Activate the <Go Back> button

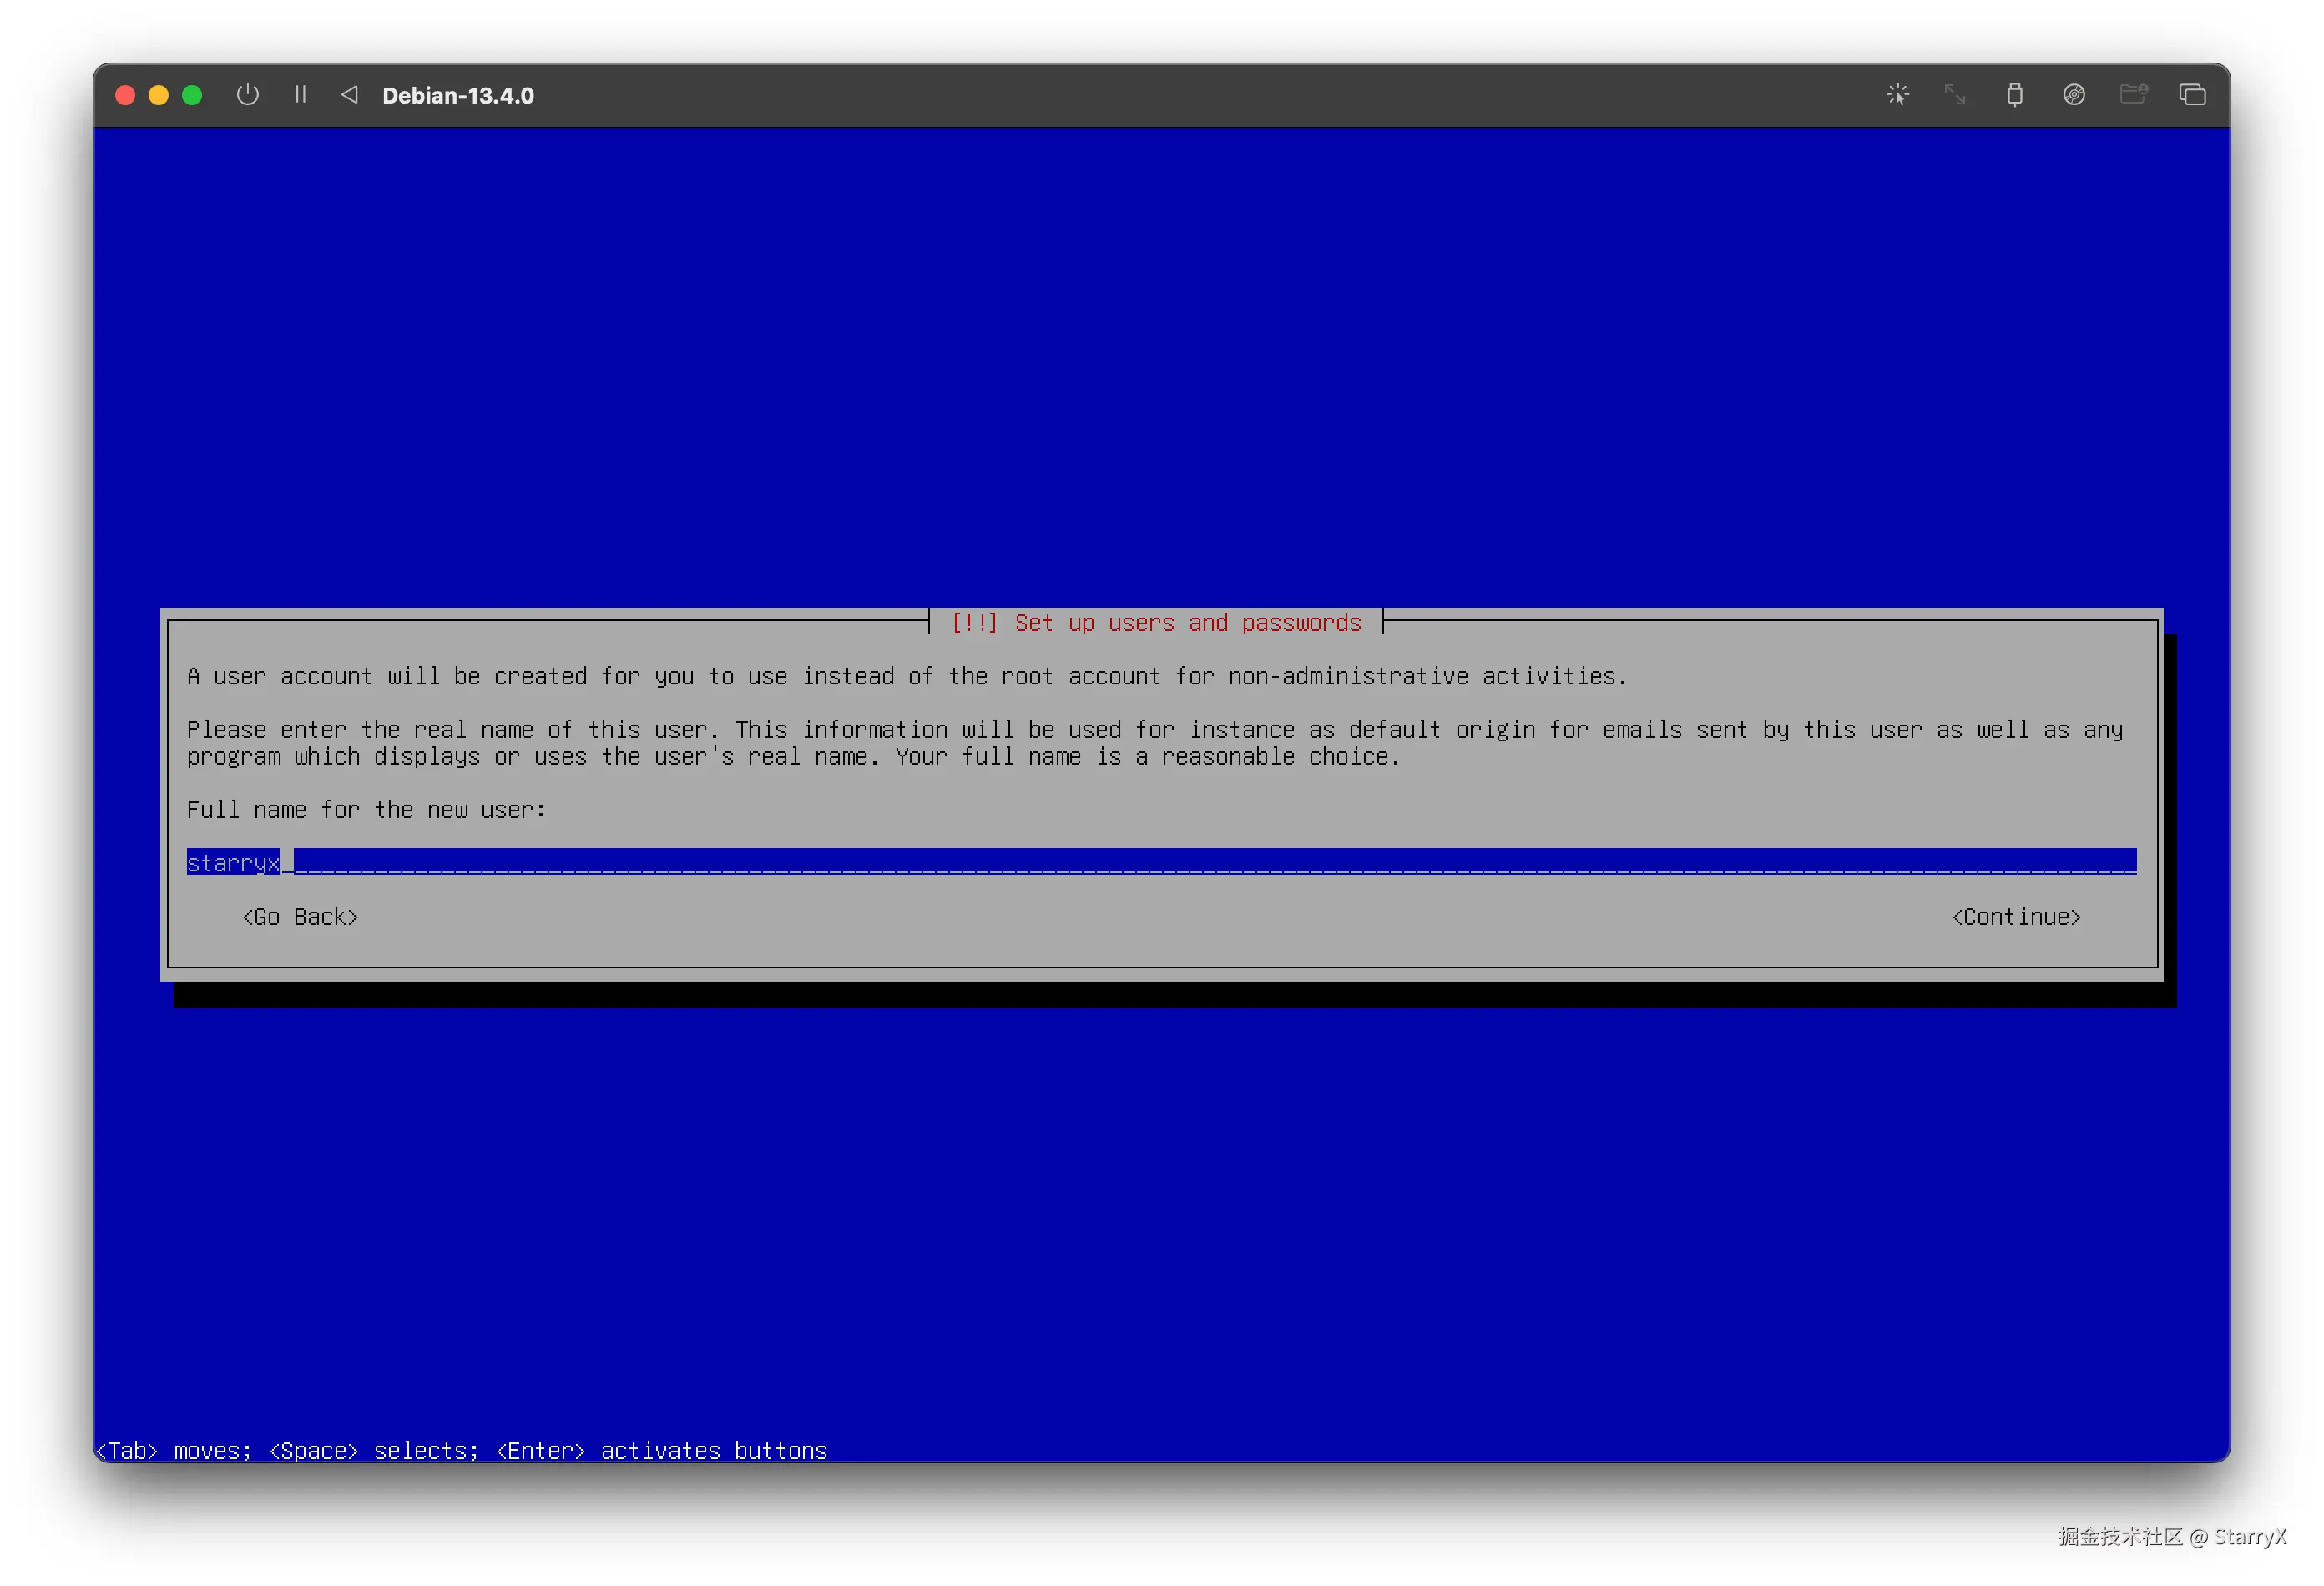(x=300, y=917)
